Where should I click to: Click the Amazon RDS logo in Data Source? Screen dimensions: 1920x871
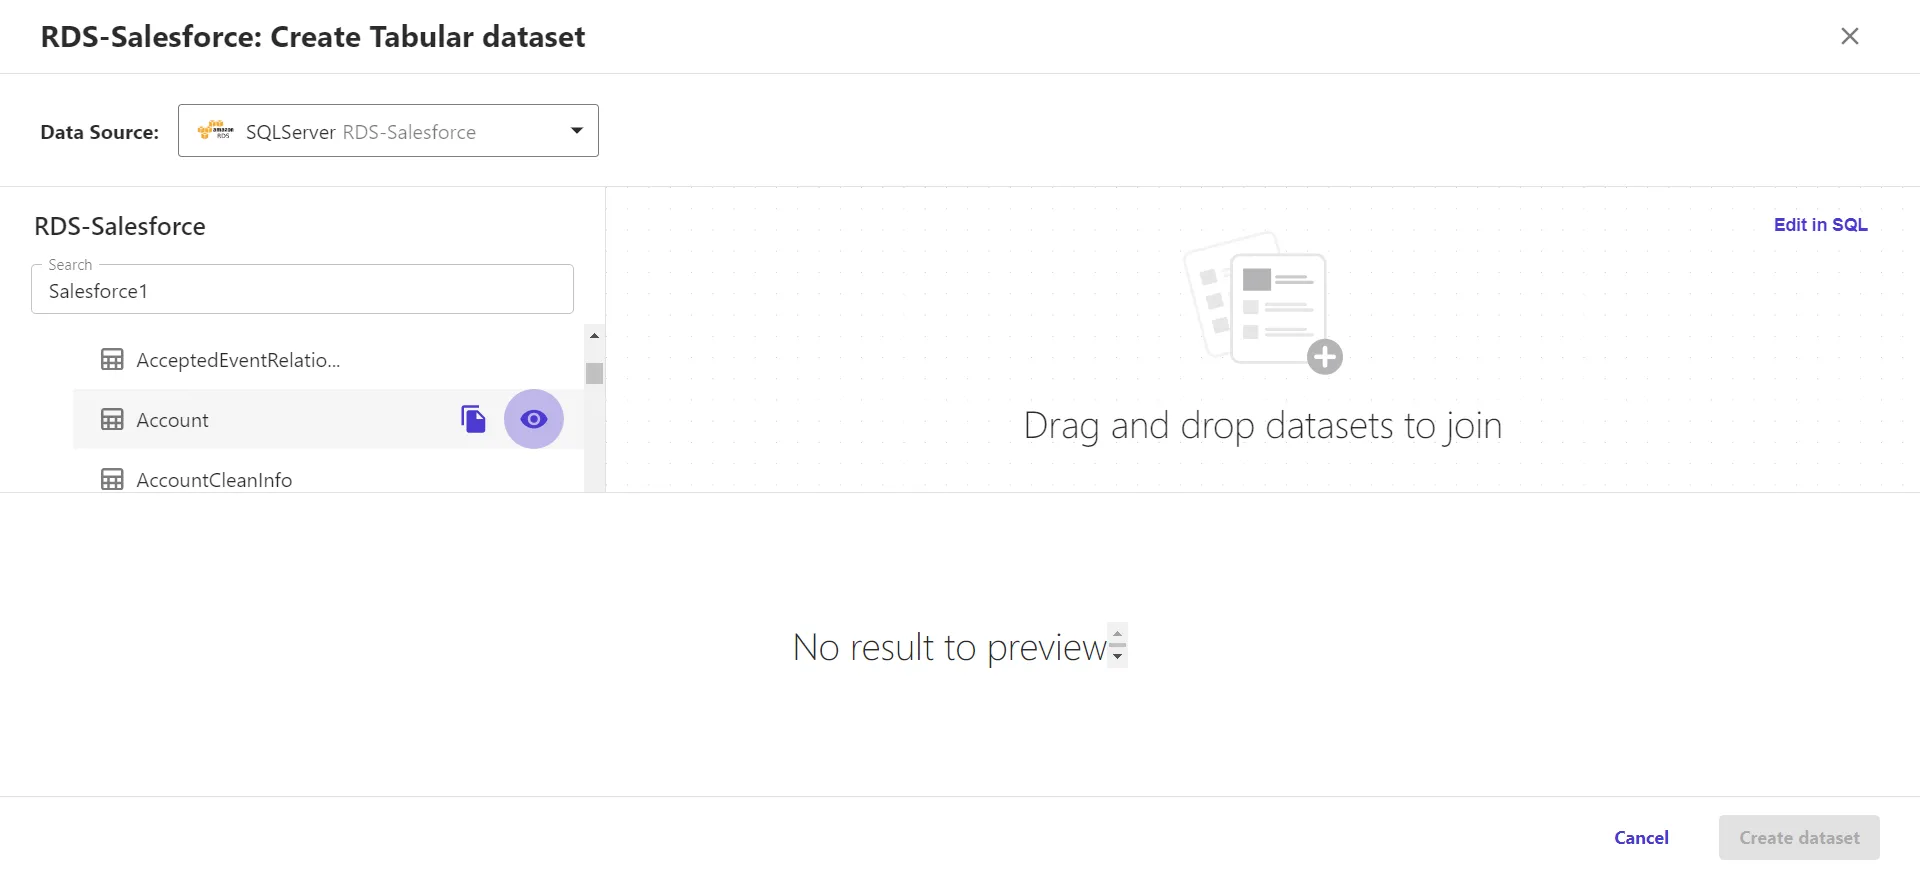tap(215, 131)
